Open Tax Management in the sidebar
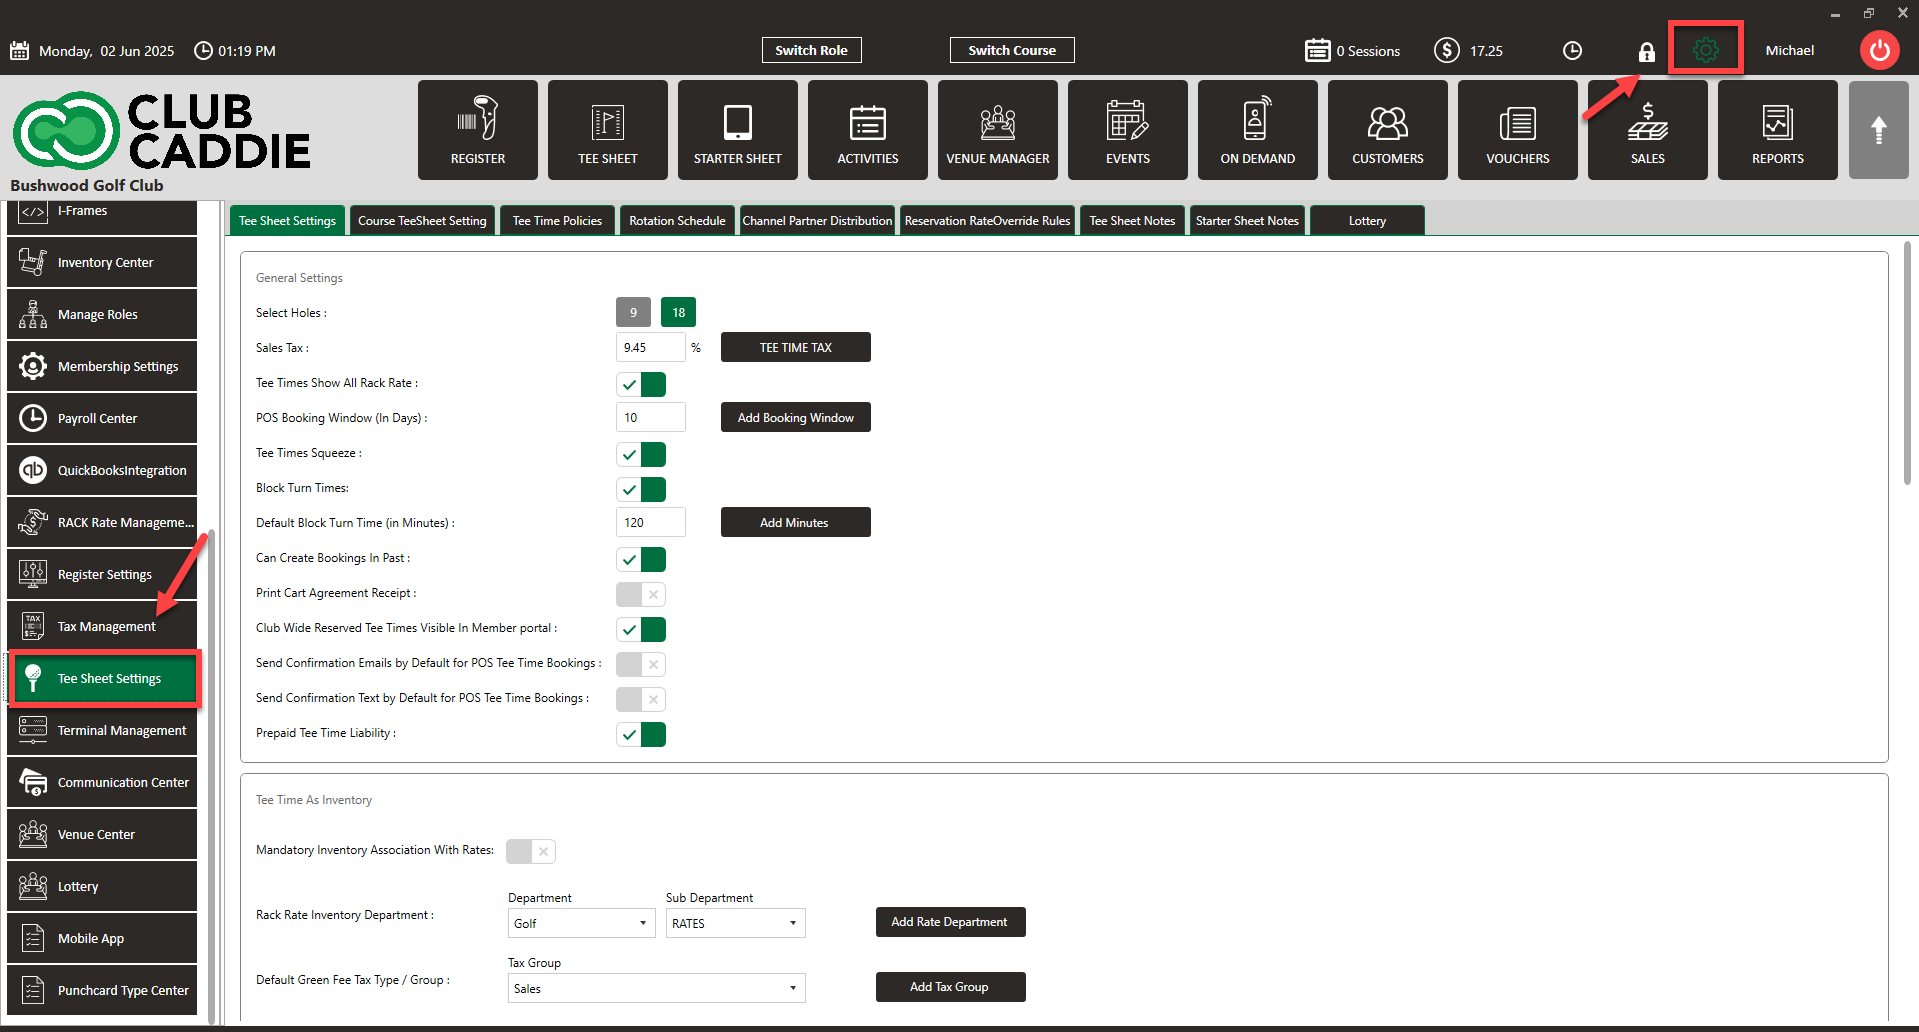This screenshot has width=1919, height=1032. tap(102, 626)
